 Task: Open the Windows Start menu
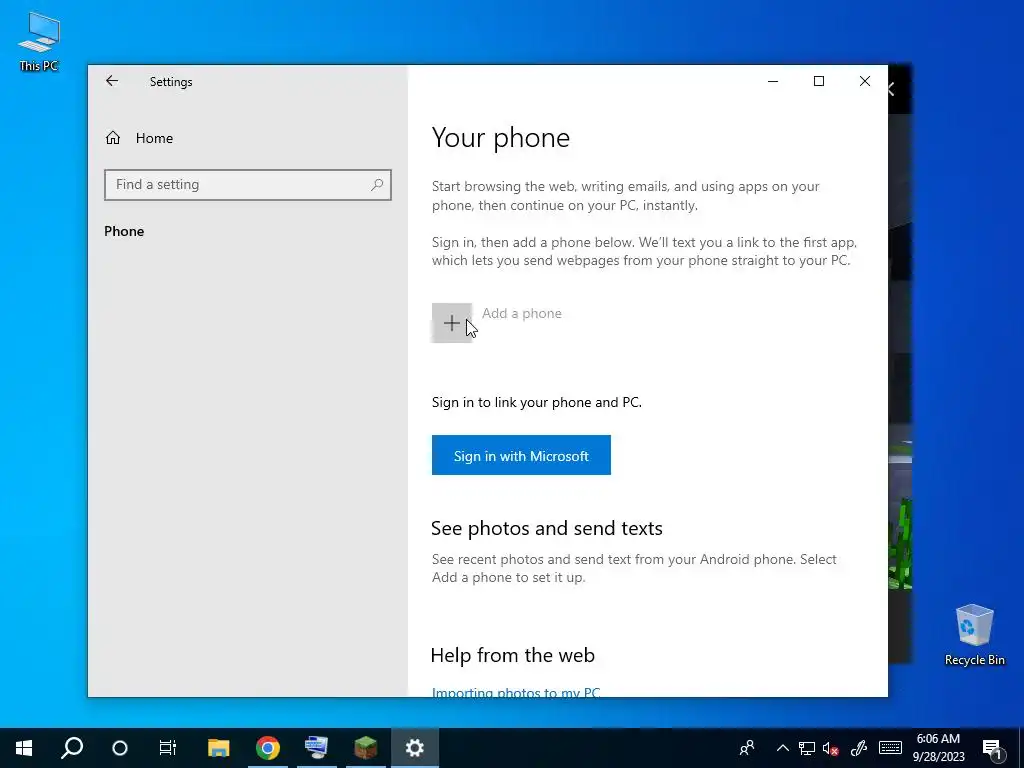tap(24, 748)
